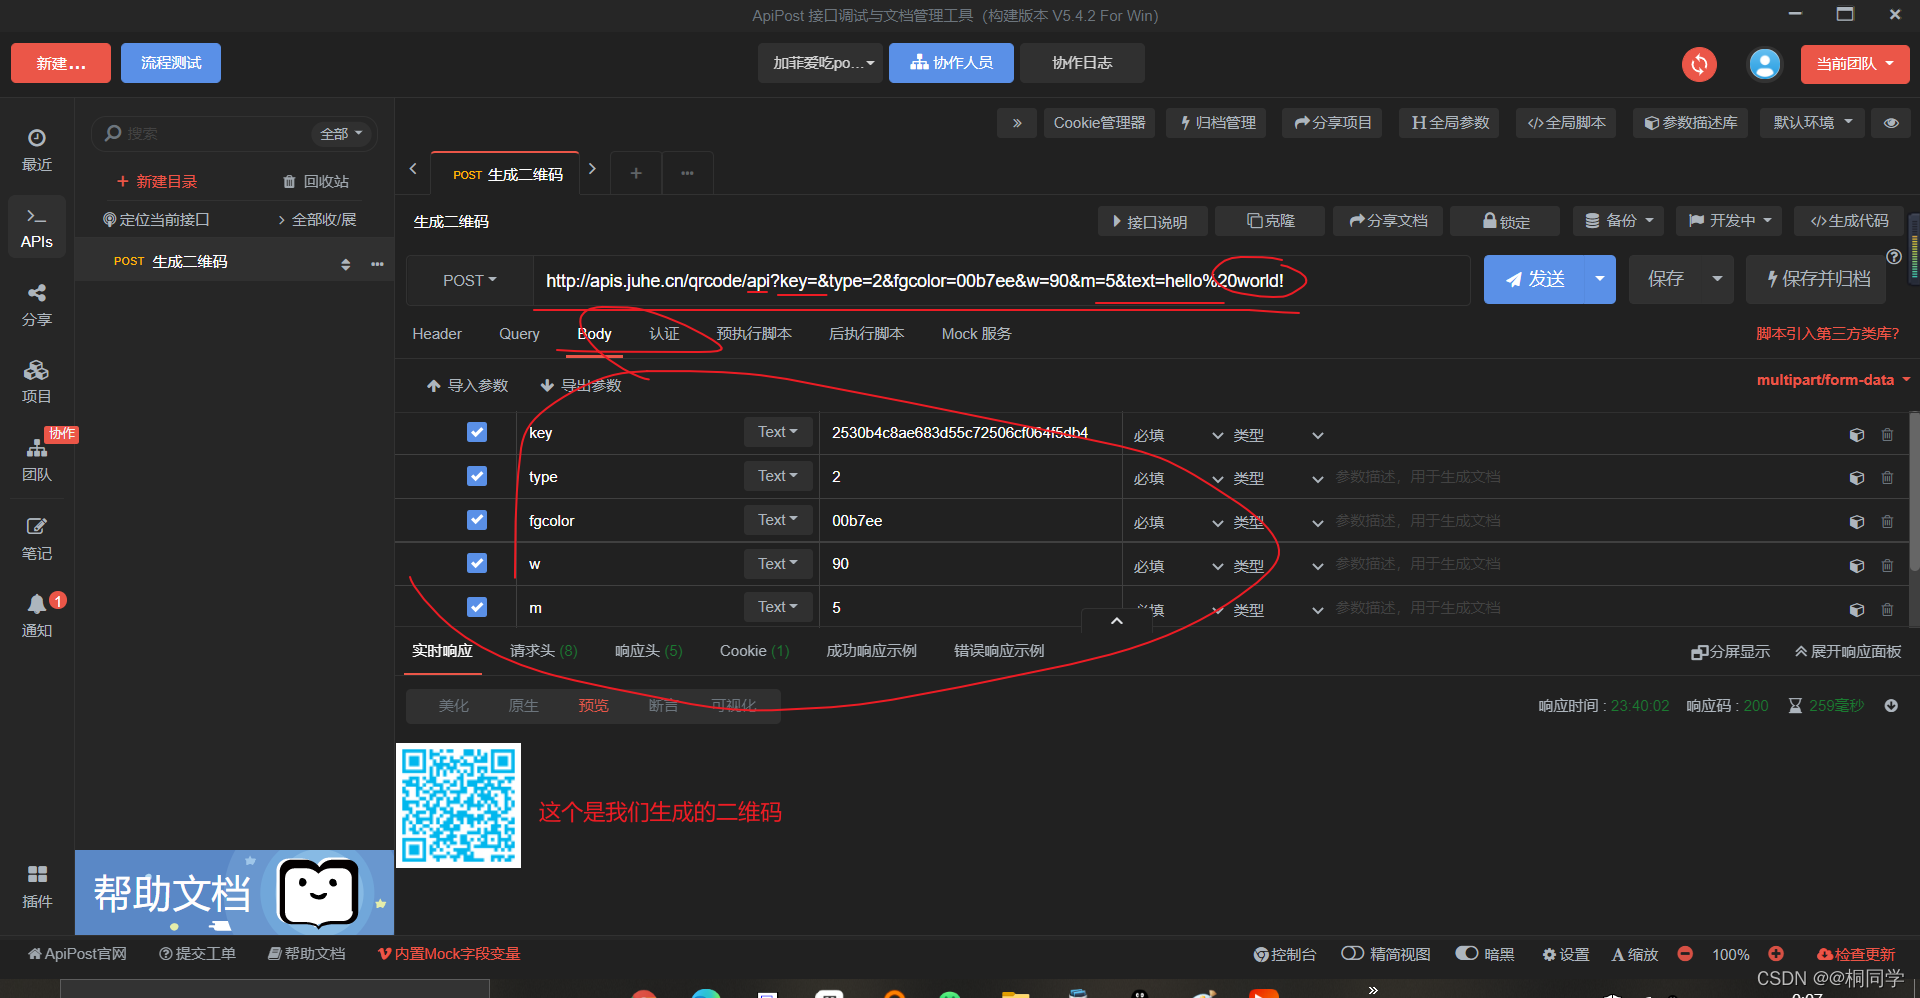Screen dimensions: 1920x998
Task: Delete the m parameter row
Action: (1887, 609)
